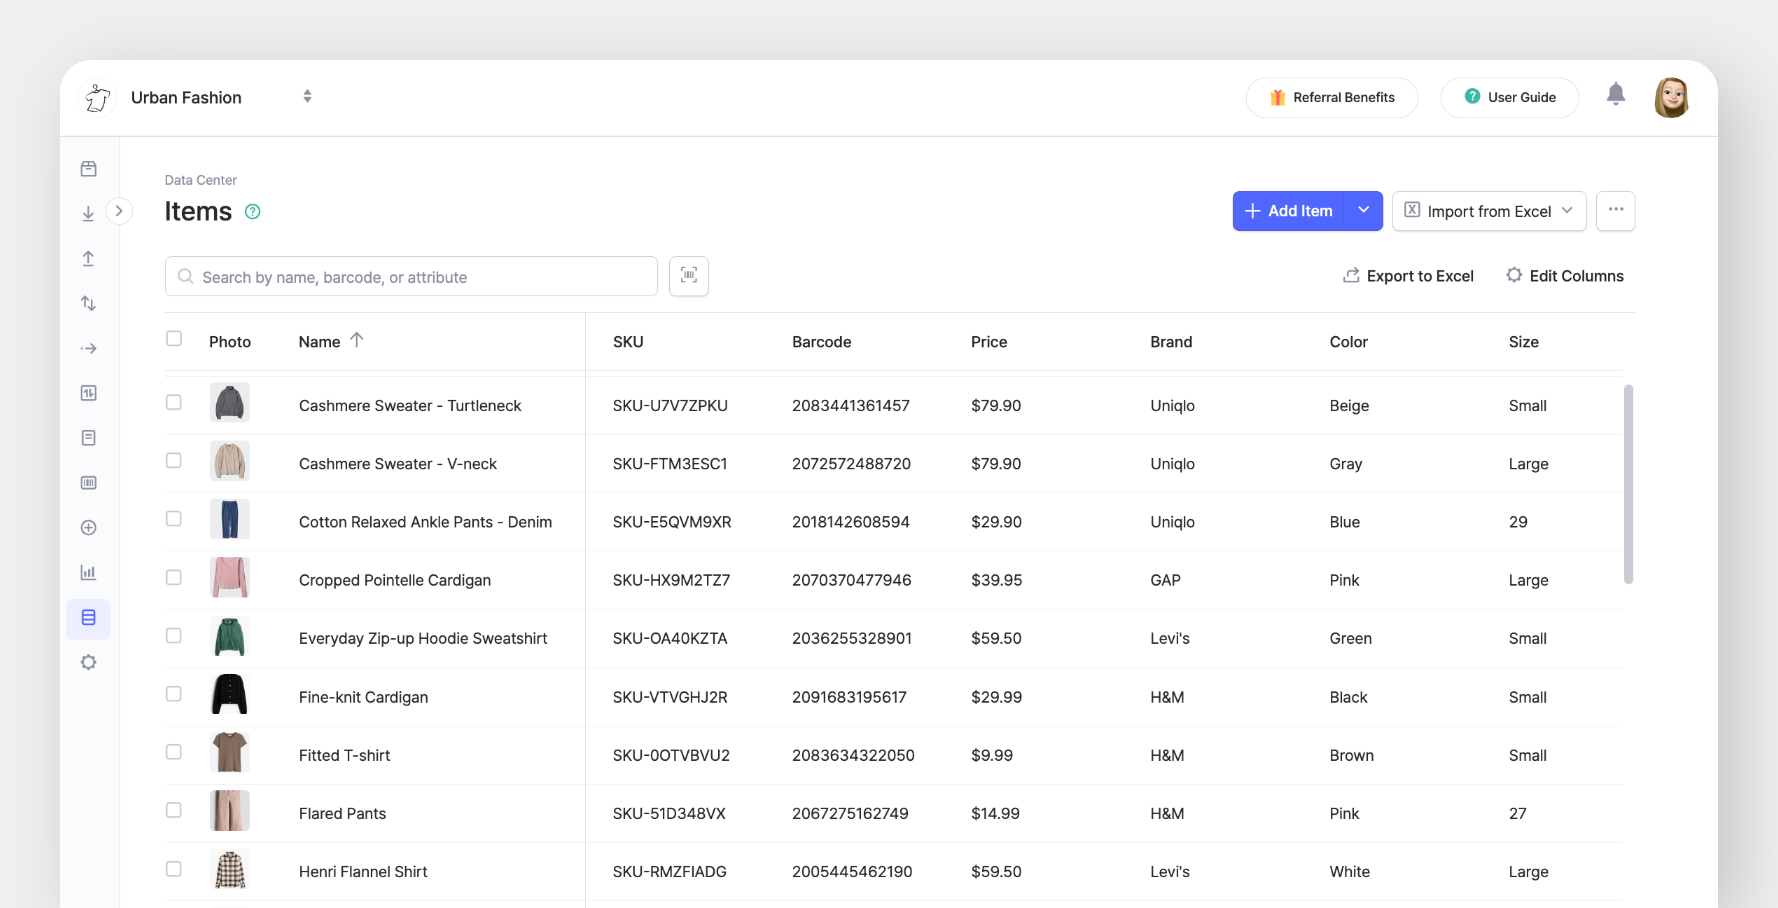Open the stock-out upload arrow in sidebar
The image size is (1778, 908).
[88, 259]
